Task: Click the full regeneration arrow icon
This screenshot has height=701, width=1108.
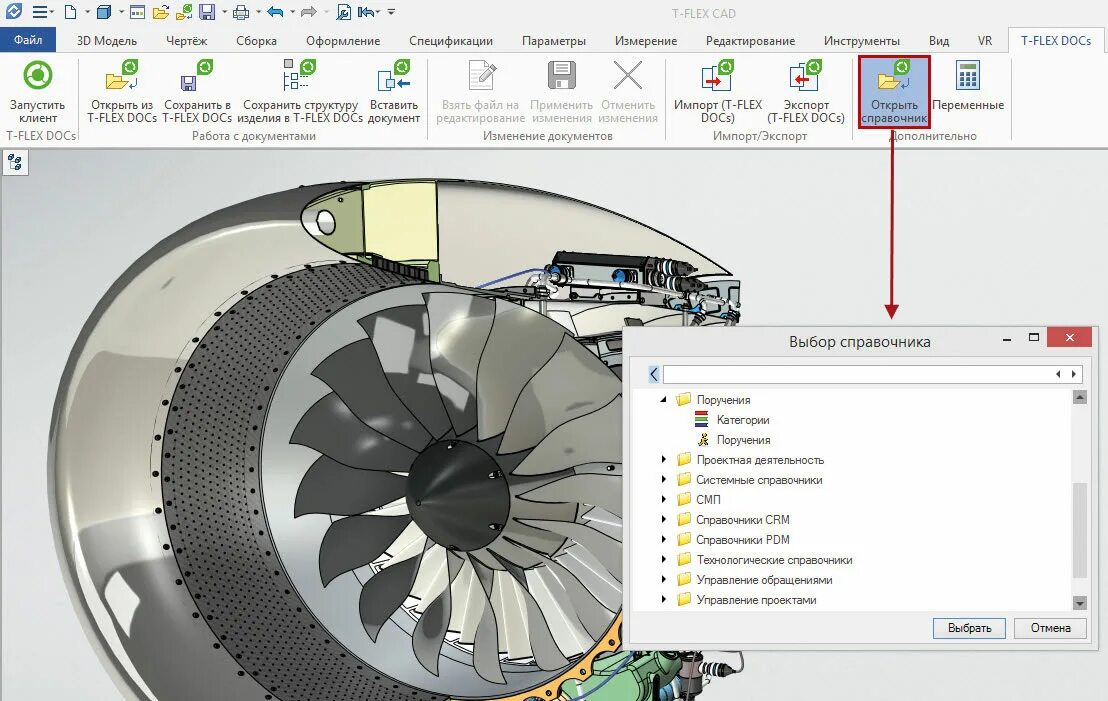Action: pyautogui.click(x=366, y=12)
